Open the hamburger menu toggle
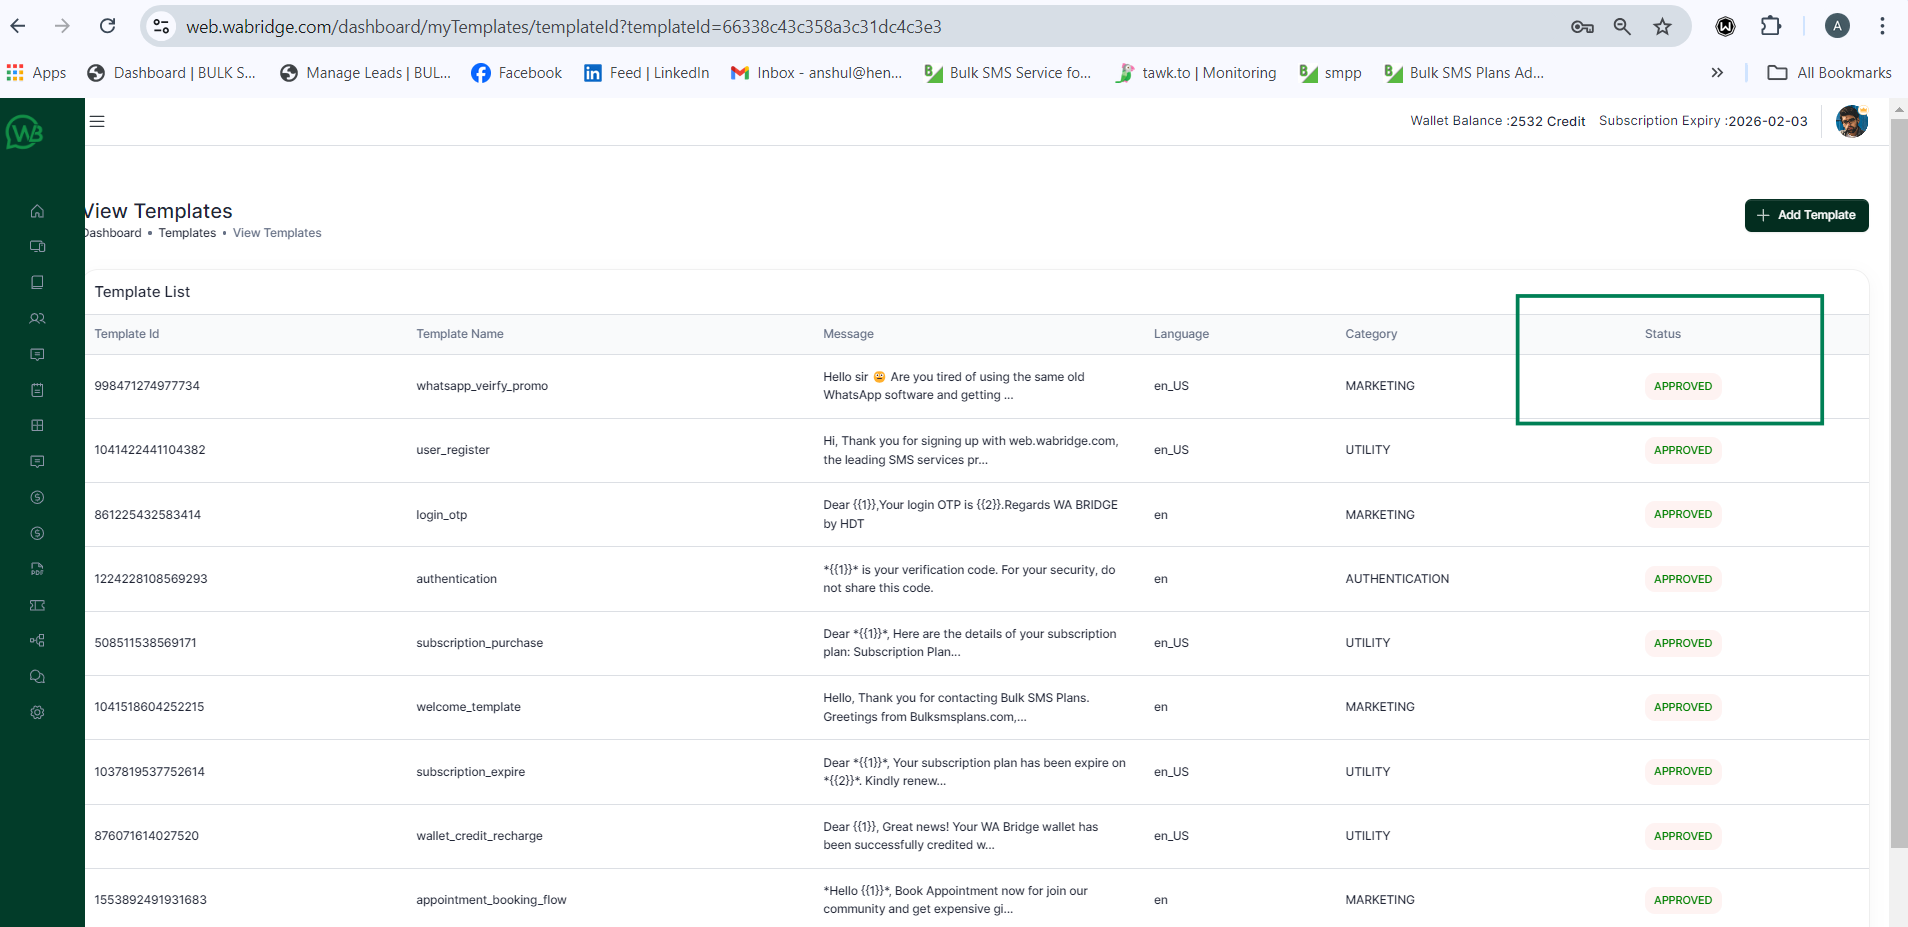Viewport: 1908px width, 927px height. coord(97,121)
